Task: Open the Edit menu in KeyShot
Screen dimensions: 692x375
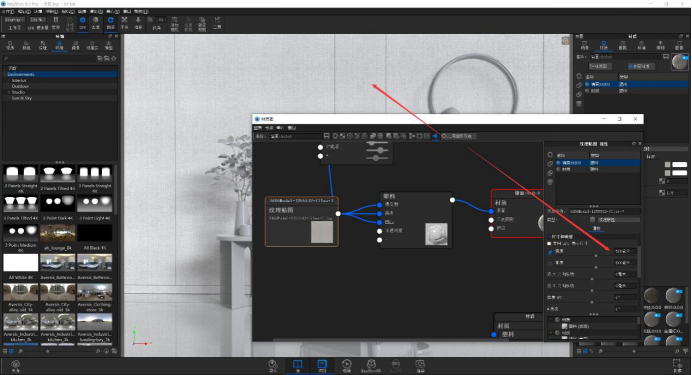Action: (x=23, y=11)
